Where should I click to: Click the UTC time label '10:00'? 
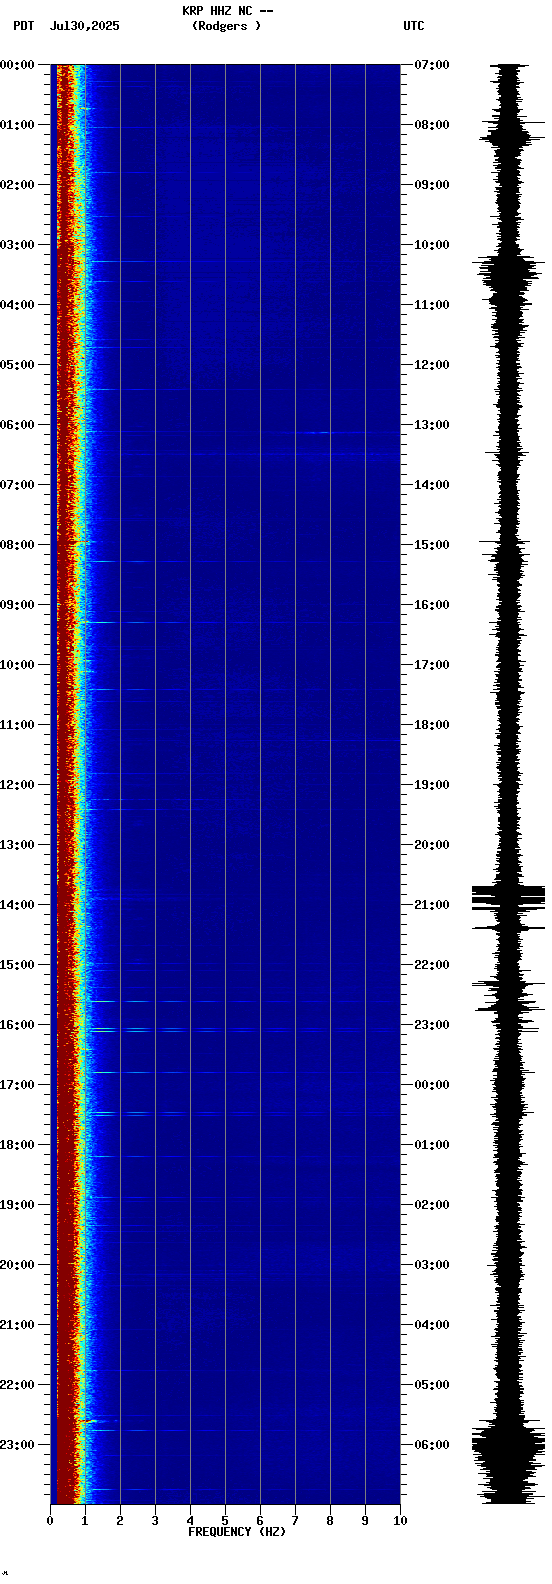[x=432, y=245]
